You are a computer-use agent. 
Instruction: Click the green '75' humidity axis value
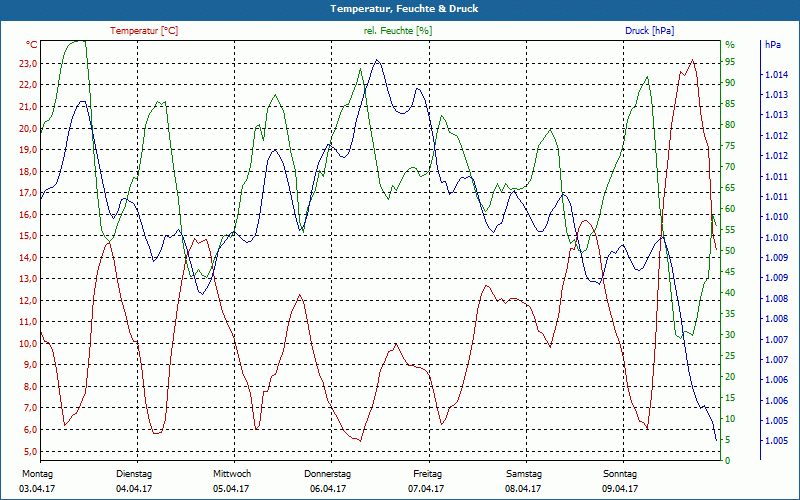click(730, 146)
